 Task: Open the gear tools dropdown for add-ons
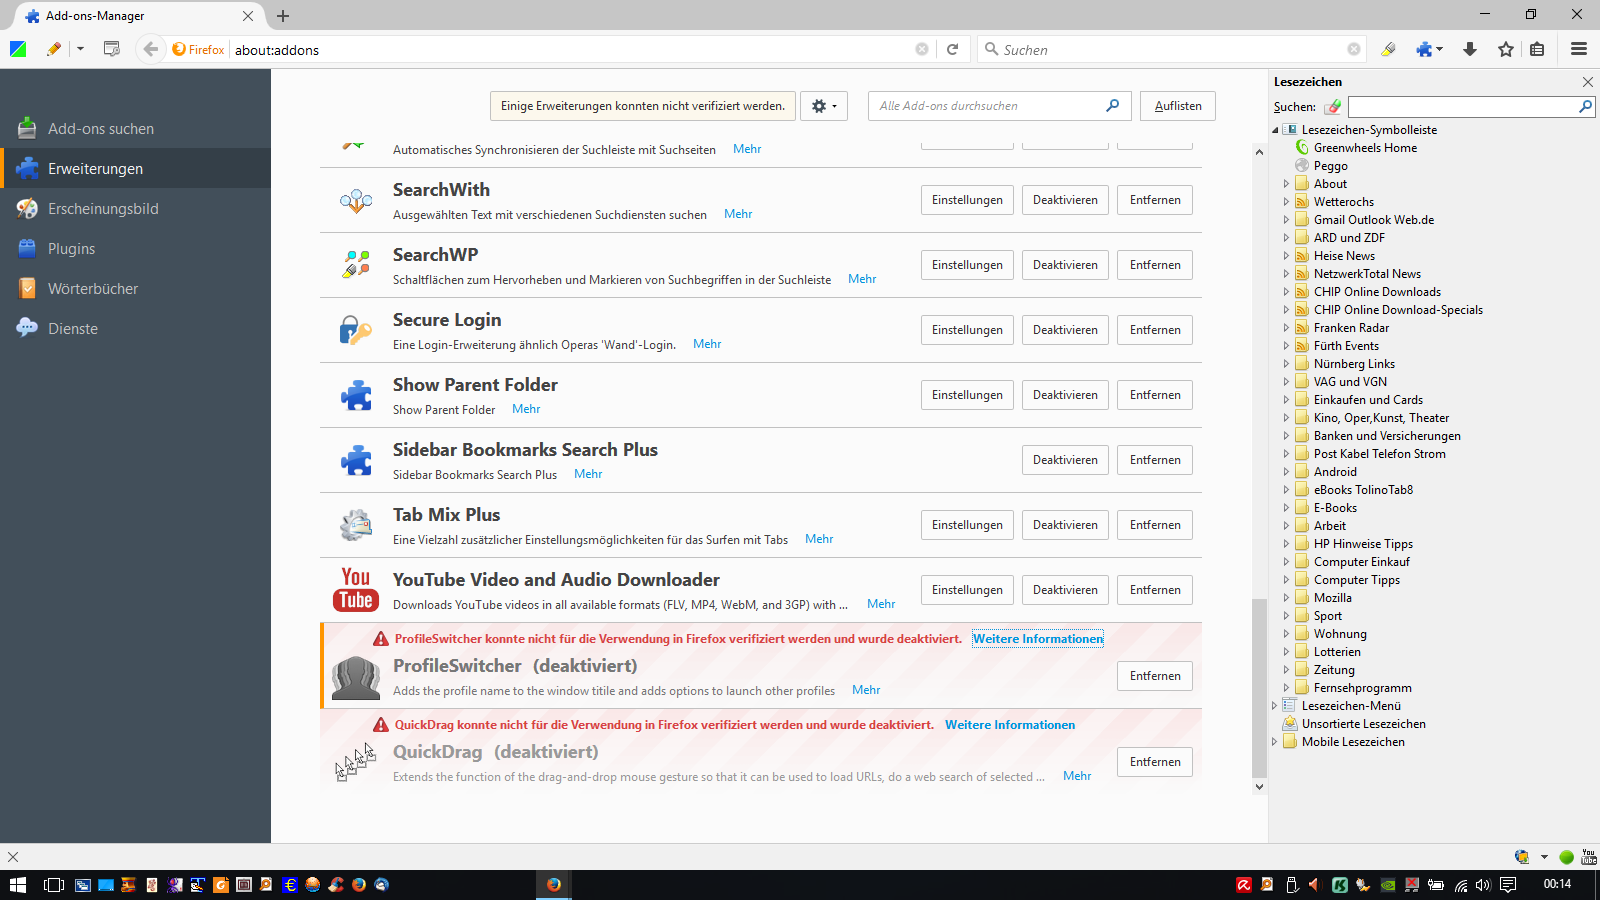(824, 106)
